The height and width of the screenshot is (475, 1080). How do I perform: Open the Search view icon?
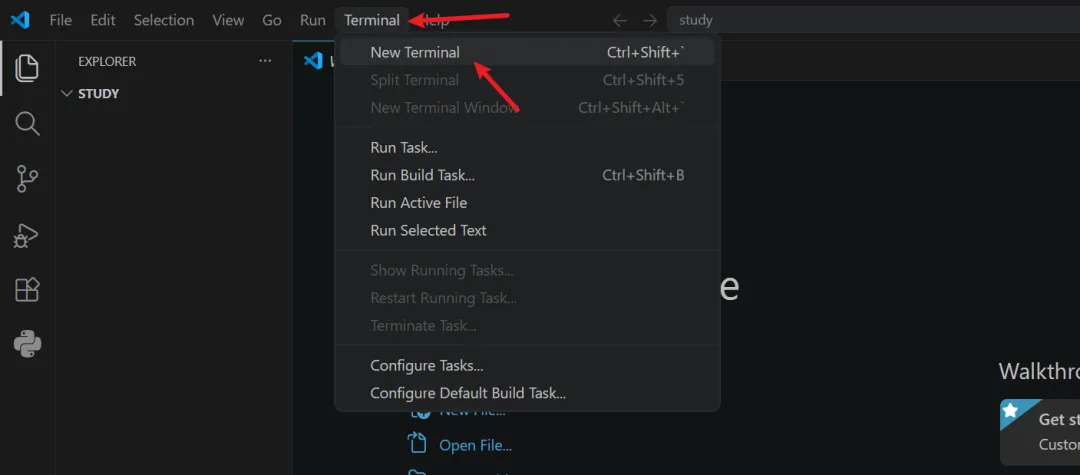coord(27,124)
